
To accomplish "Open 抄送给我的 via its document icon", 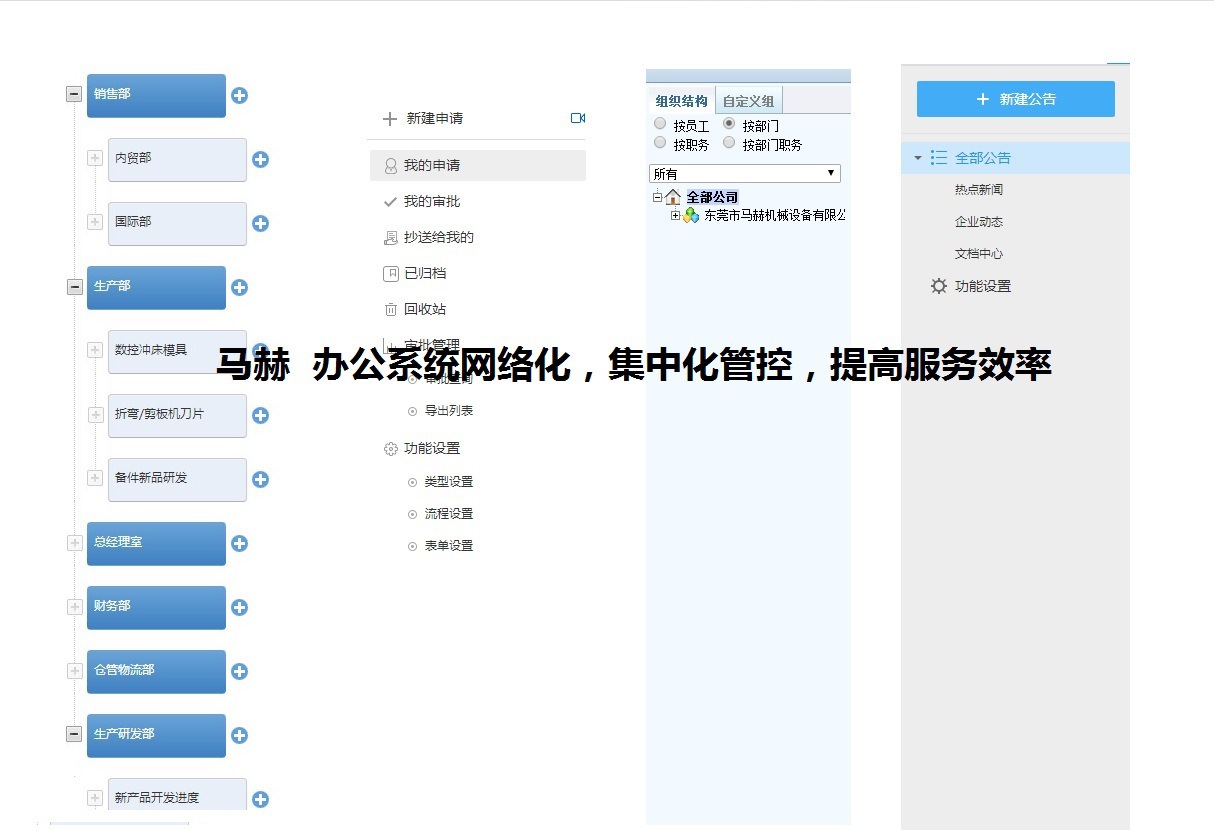I will 392,237.
